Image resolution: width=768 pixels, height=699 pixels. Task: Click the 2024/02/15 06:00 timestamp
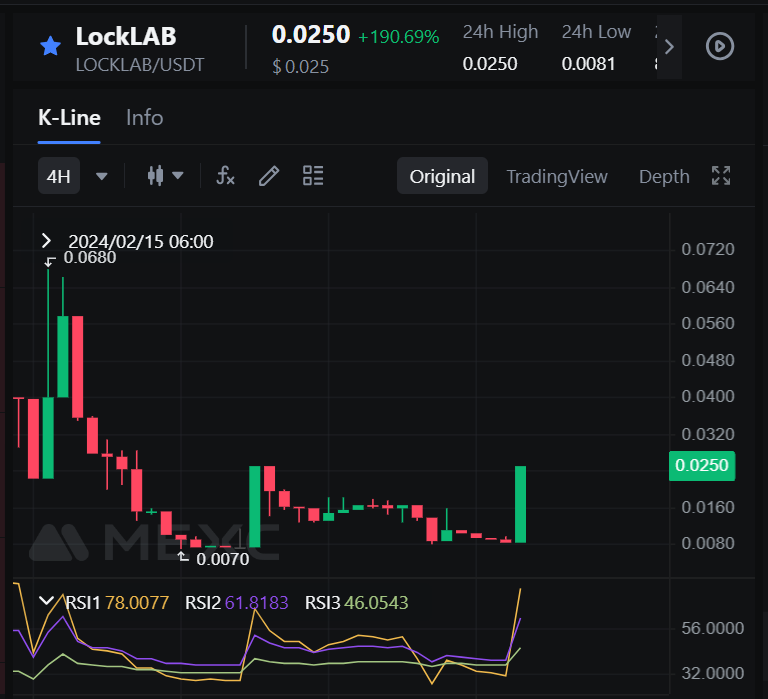(141, 241)
